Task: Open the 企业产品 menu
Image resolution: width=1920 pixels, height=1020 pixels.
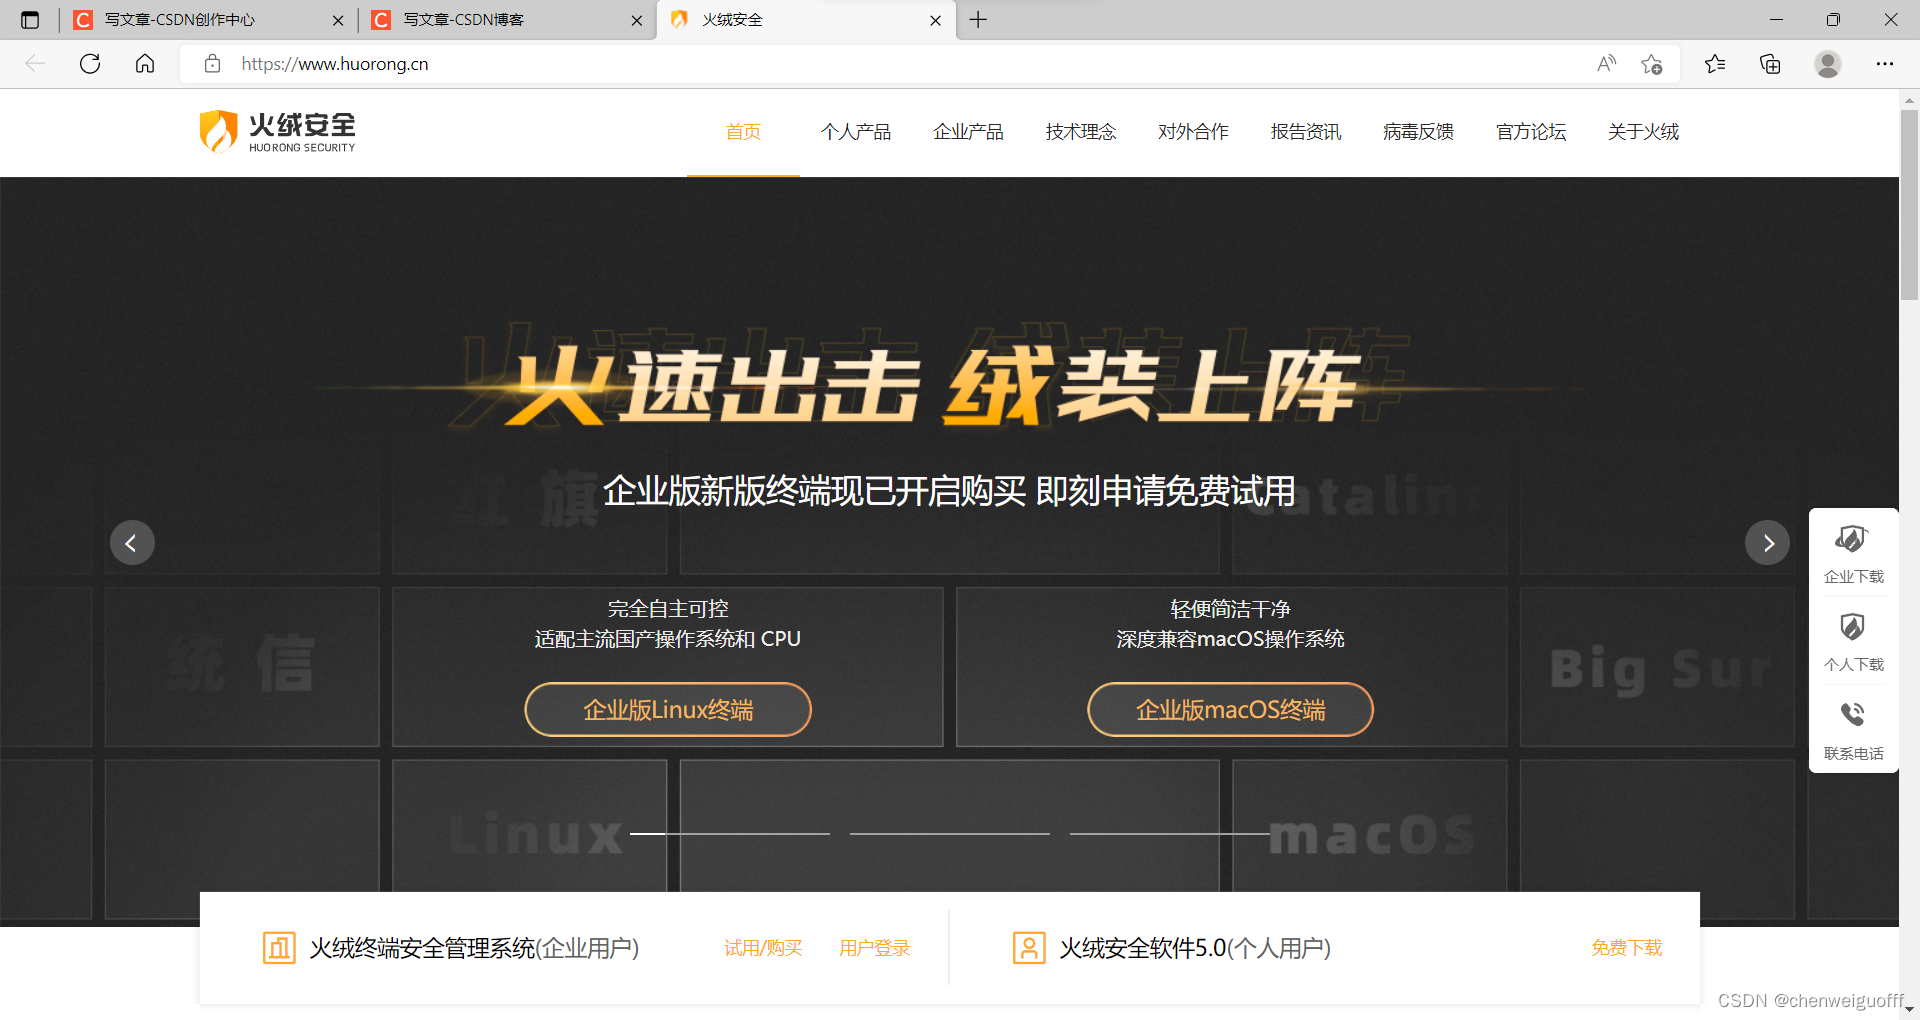Action: pos(968,132)
